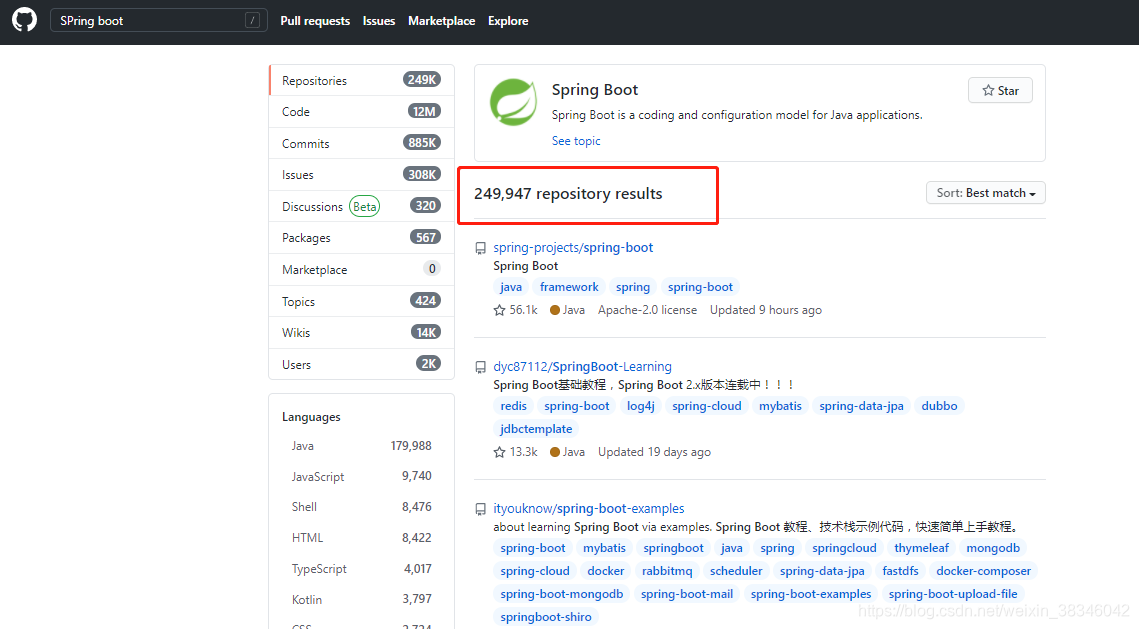Click the '249,947 repository results' heading
This screenshot has width=1139, height=629.
pos(568,194)
